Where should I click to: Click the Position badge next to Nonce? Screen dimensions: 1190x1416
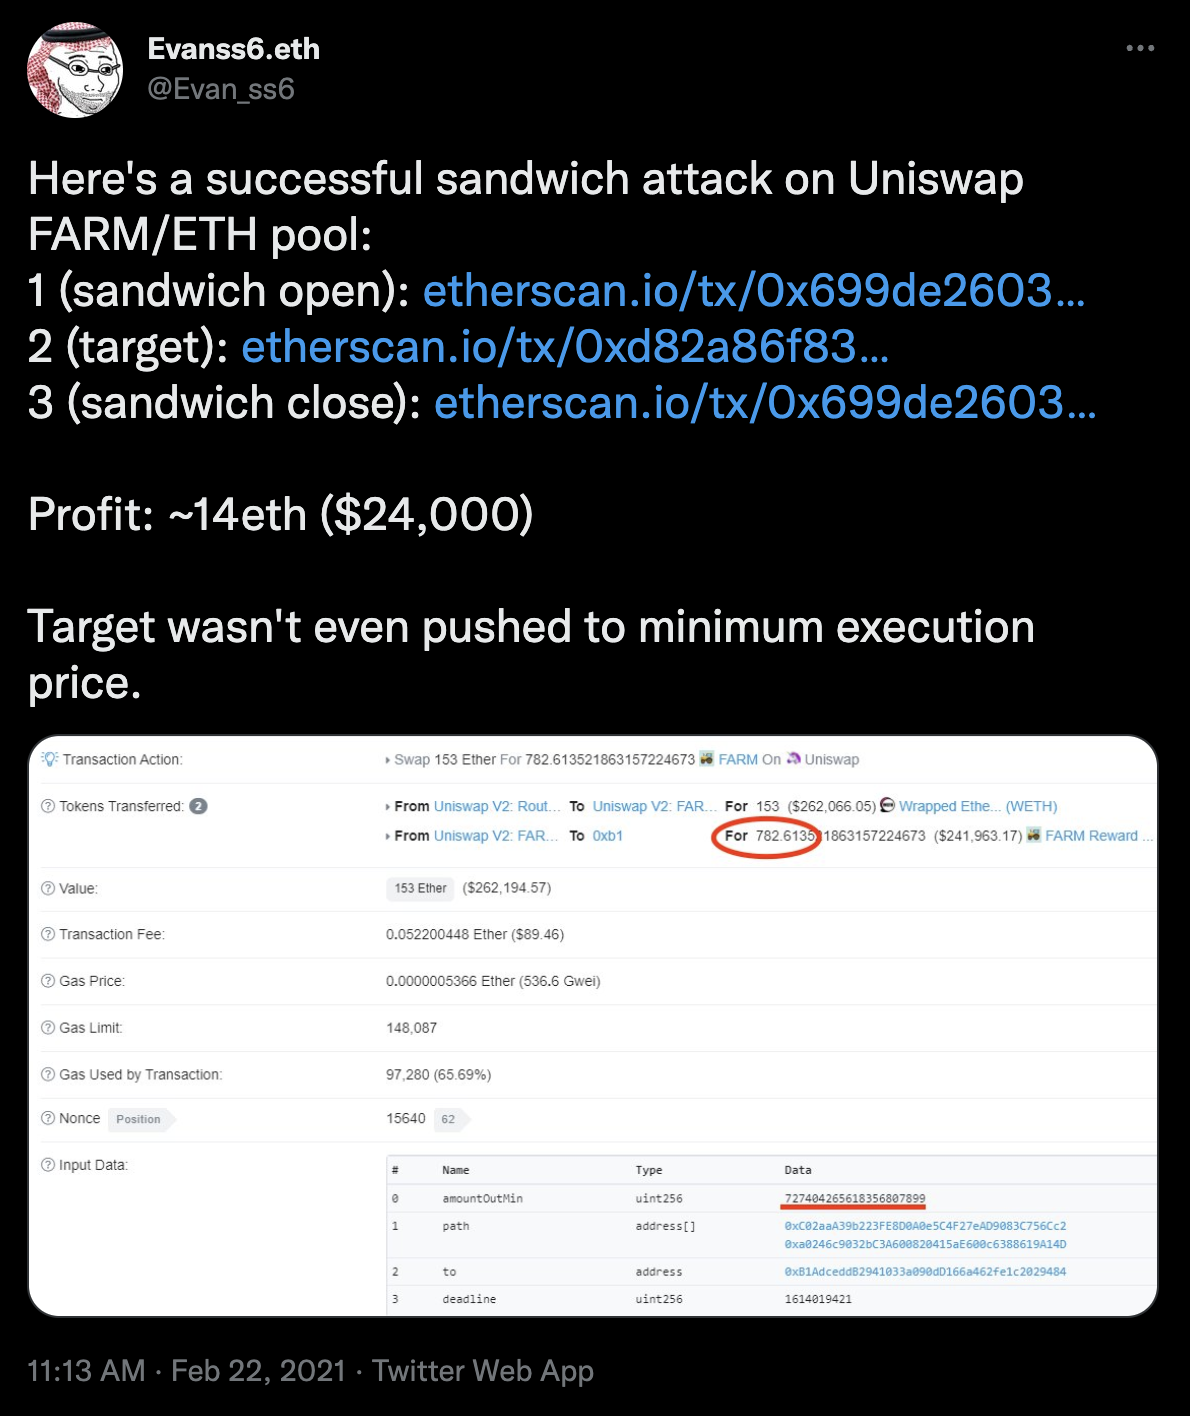point(138,1119)
